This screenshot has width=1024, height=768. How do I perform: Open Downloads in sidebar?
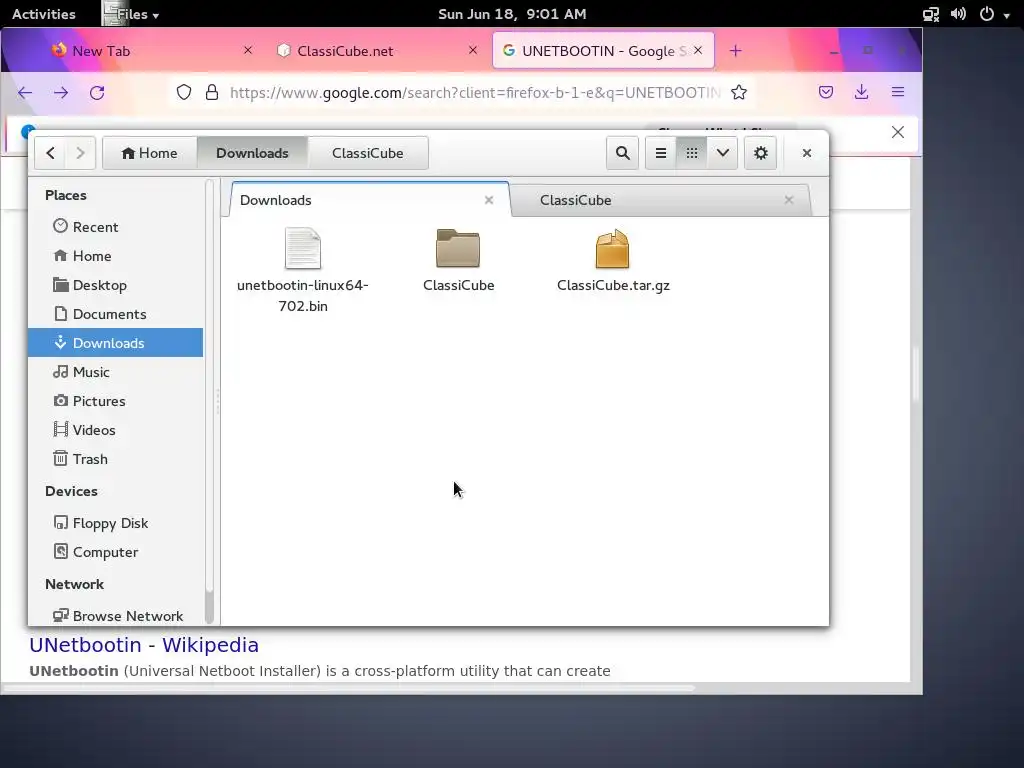[x=116, y=343]
